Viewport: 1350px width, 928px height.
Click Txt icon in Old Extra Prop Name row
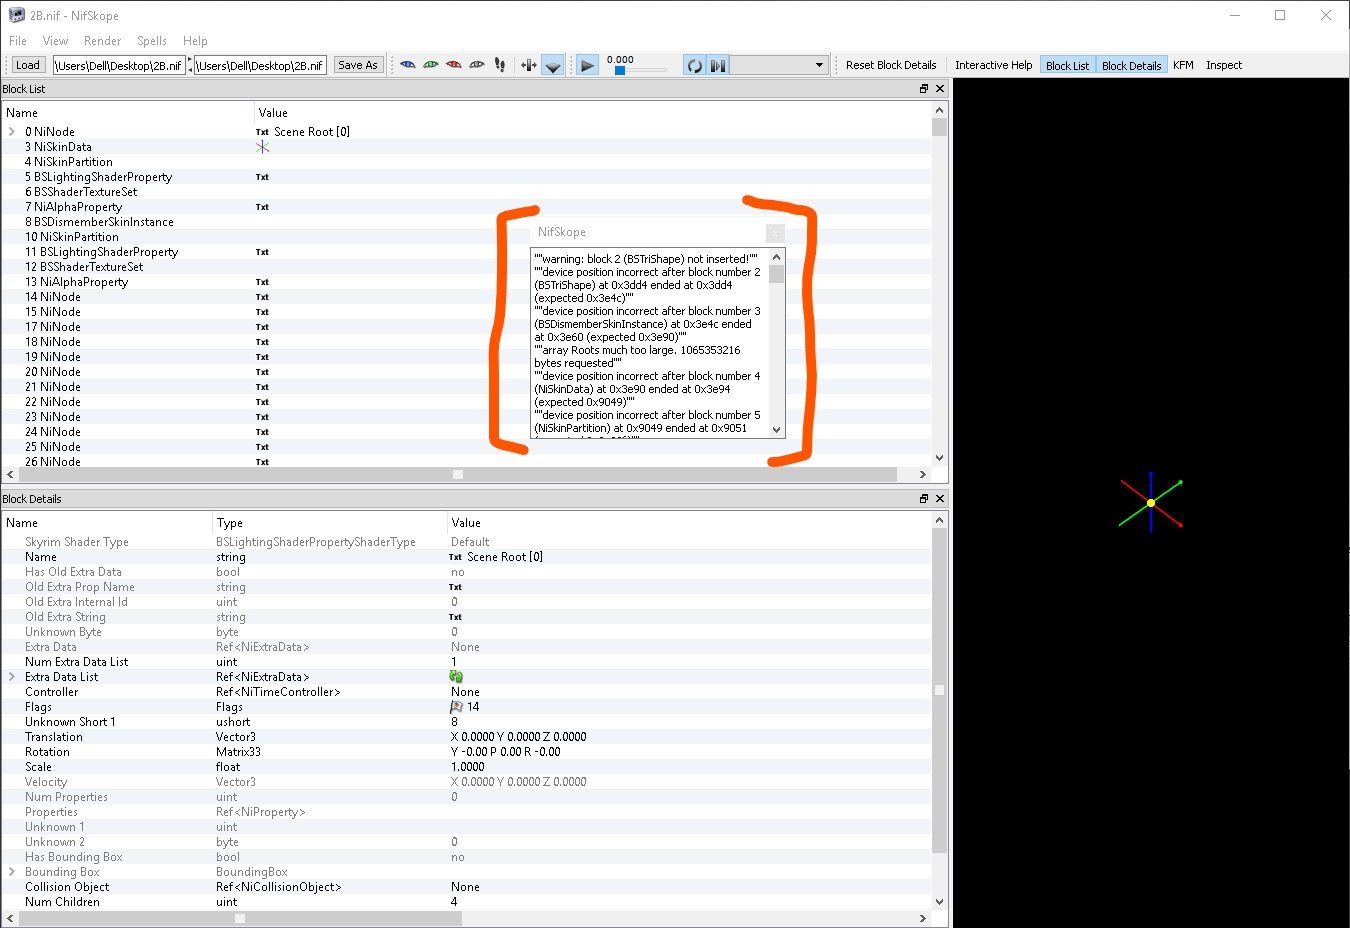point(455,587)
